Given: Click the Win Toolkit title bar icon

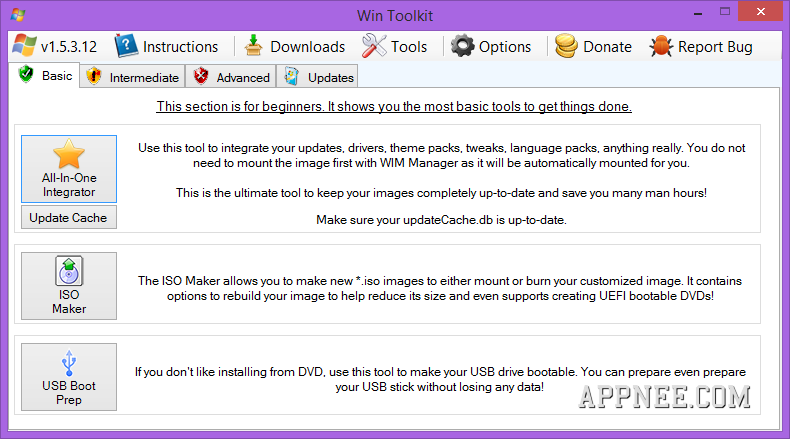Looking at the screenshot, I should (x=18, y=15).
